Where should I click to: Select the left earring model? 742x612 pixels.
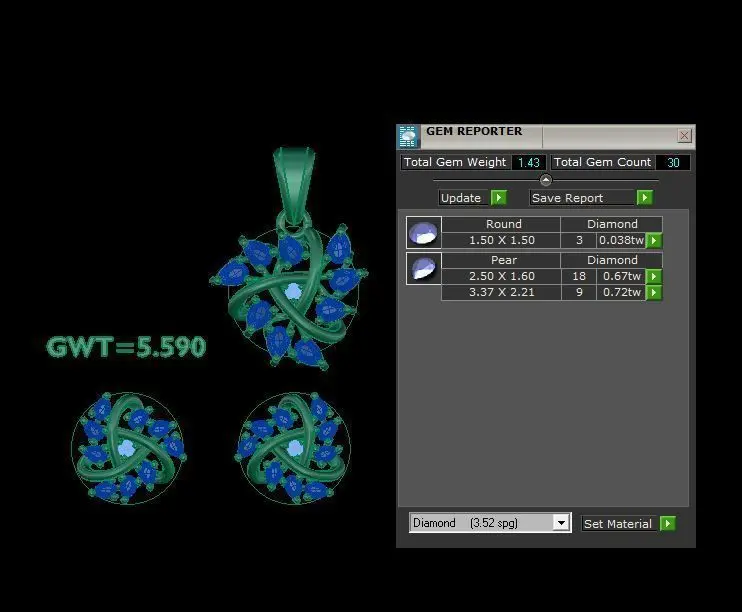(128, 448)
